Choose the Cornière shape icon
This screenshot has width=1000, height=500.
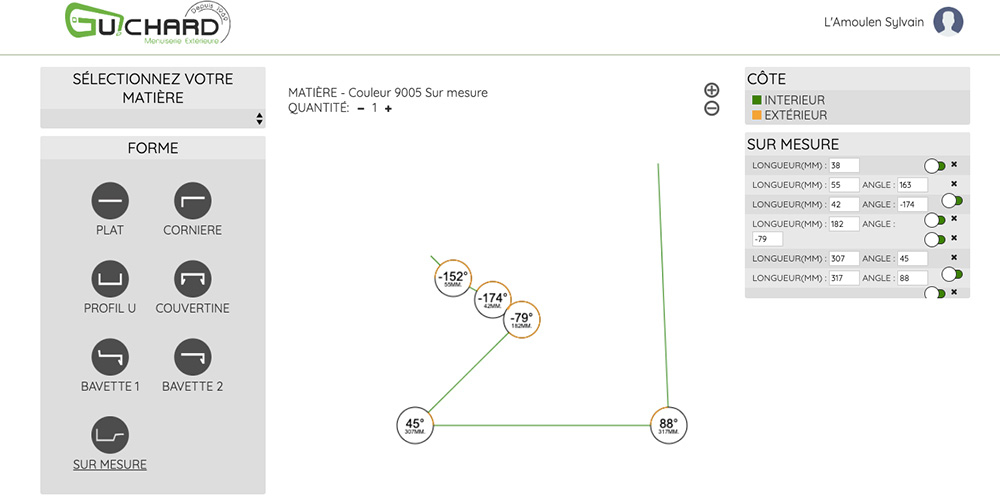coord(192,201)
